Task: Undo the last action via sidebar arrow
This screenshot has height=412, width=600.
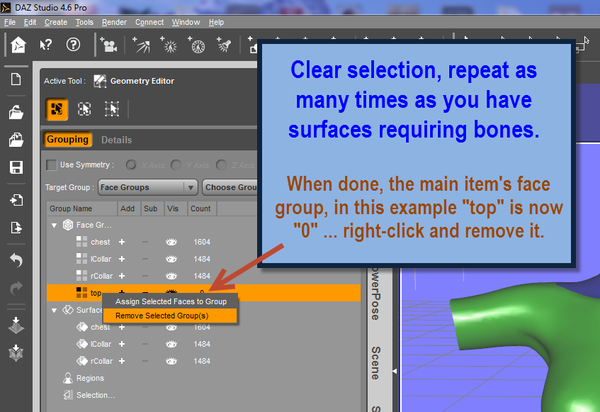Action: click(x=16, y=261)
